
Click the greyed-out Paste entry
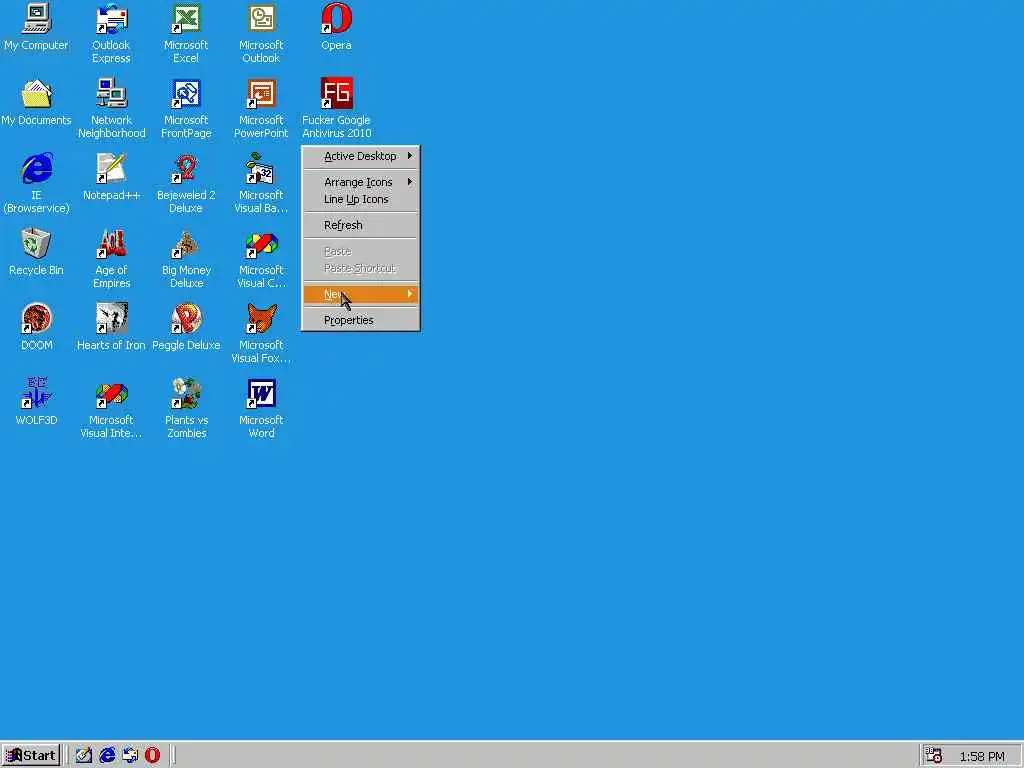(x=360, y=251)
